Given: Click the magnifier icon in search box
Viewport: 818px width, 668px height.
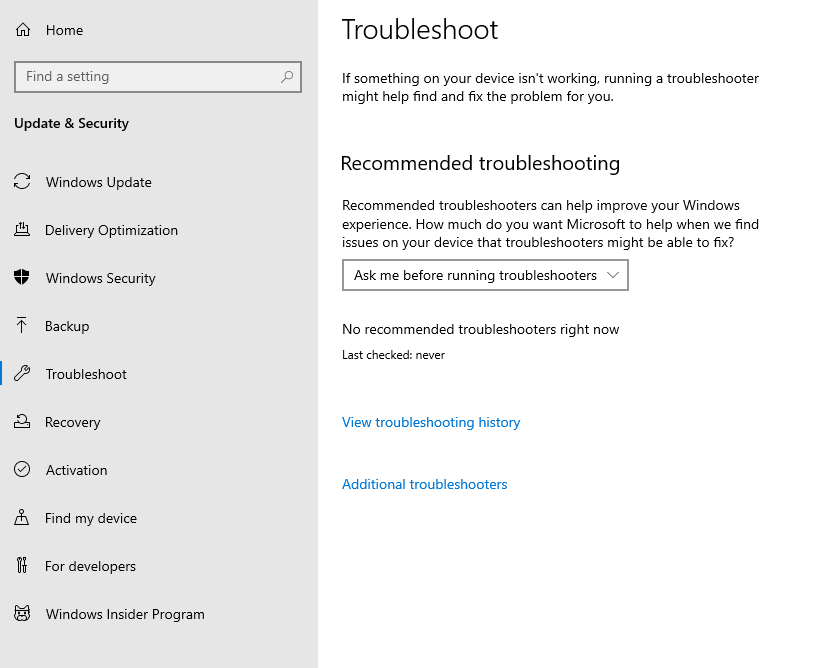Looking at the screenshot, I should 287,77.
